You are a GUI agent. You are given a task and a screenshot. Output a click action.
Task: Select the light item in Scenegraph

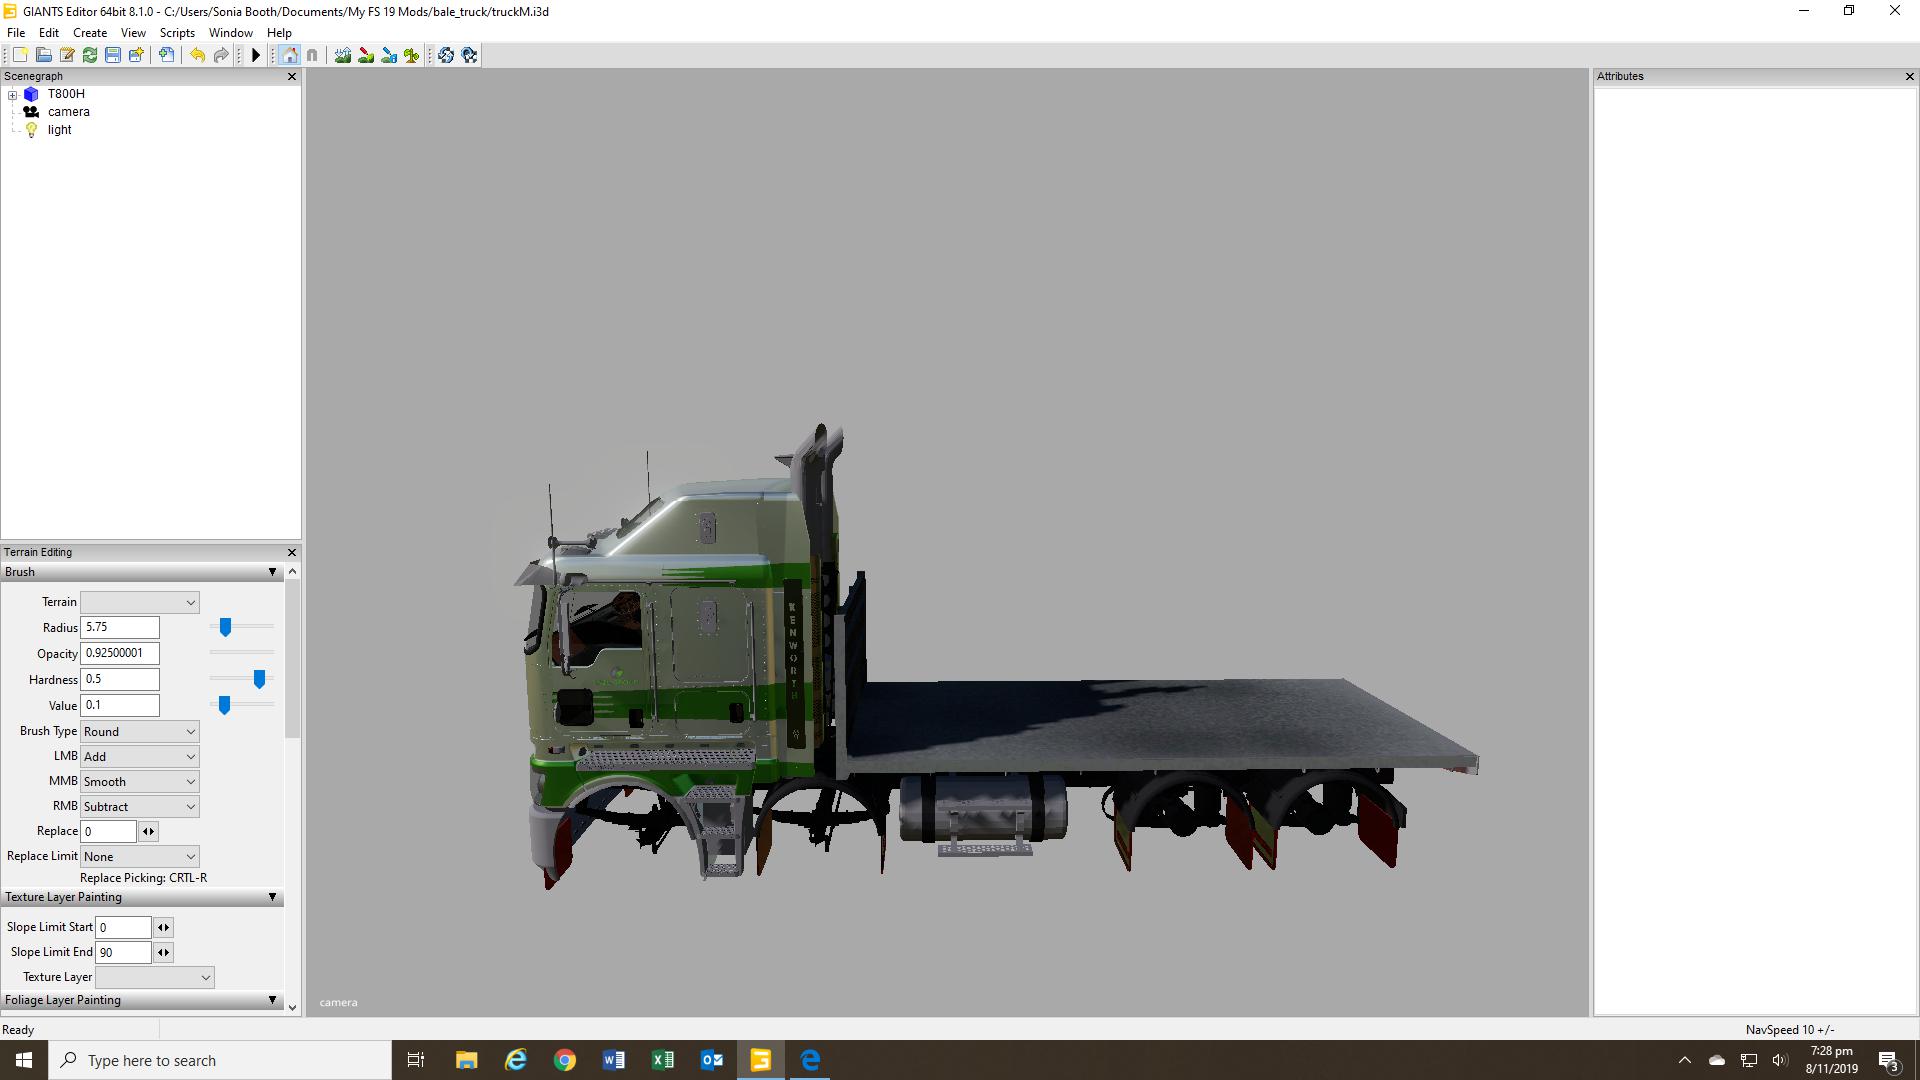click(x=59, y=130)
